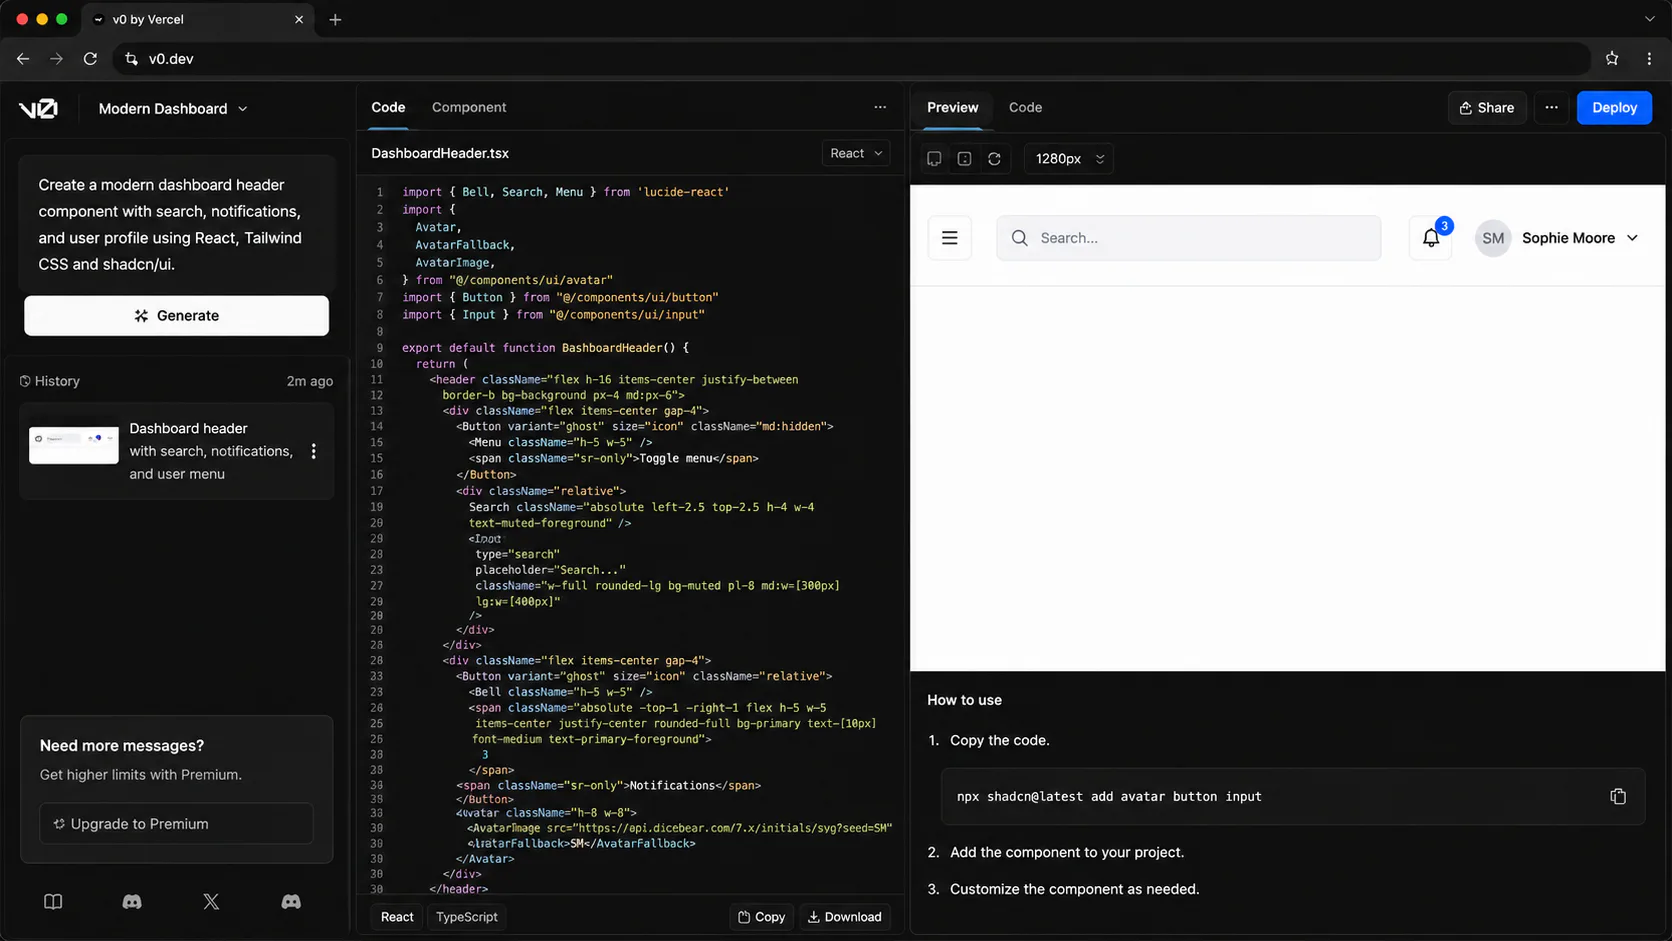
Task: Click the Share button
Action: pyautogui.click(x=1487, y=107)
